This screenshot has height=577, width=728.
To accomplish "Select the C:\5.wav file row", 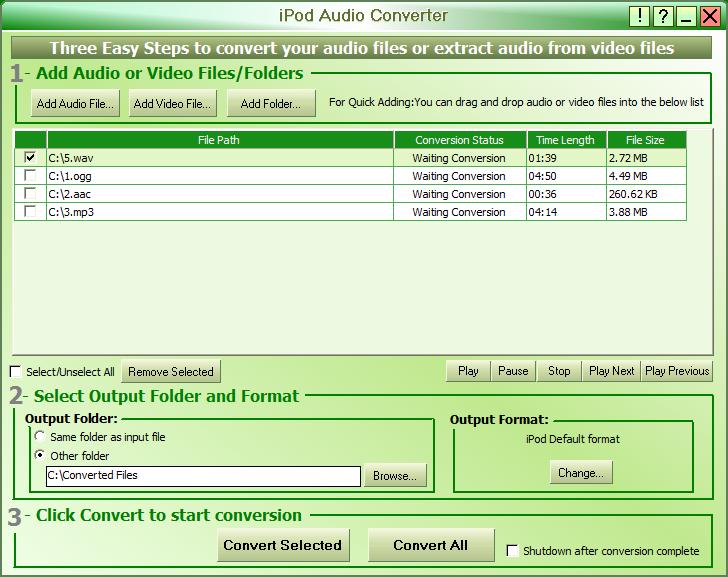I will (350, 158).
